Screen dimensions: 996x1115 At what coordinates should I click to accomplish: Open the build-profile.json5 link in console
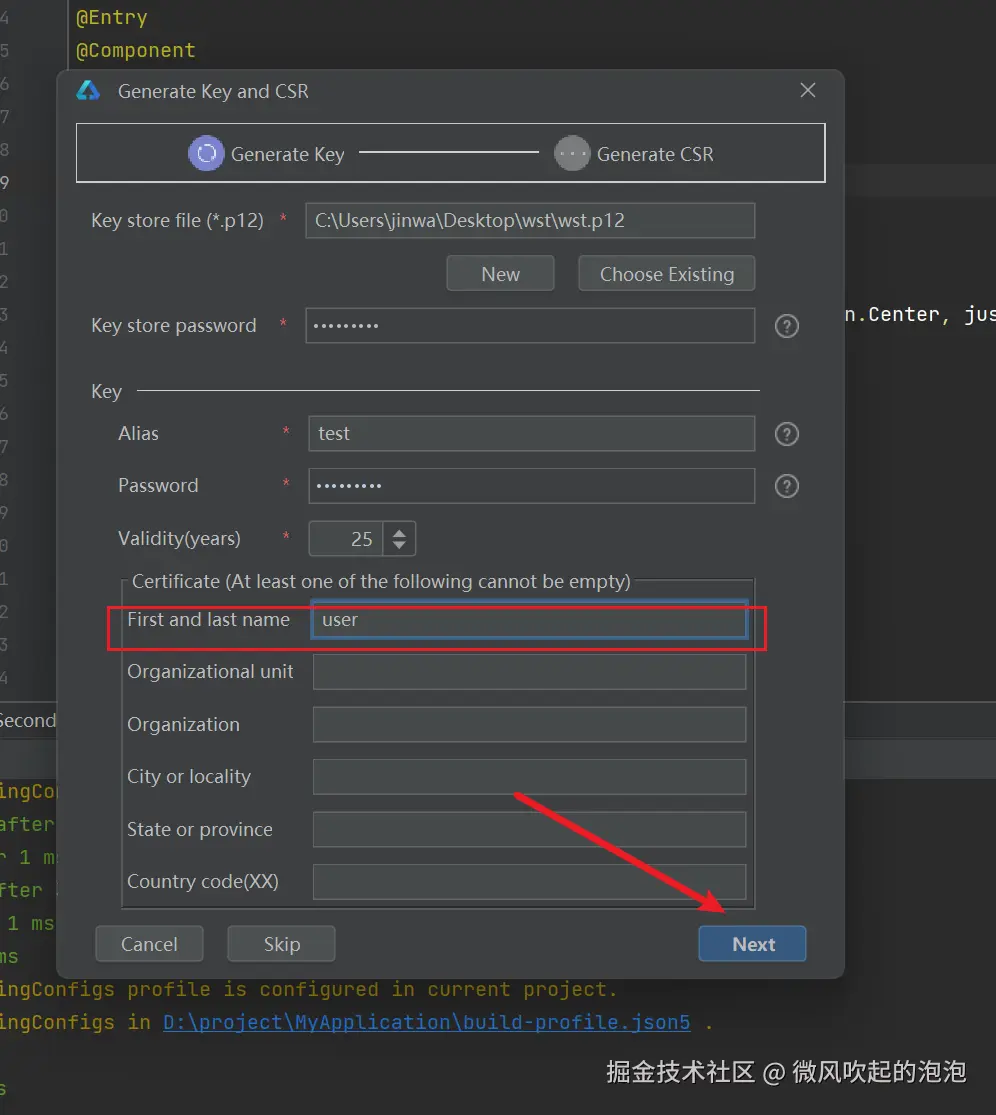tap(427, 1023)
